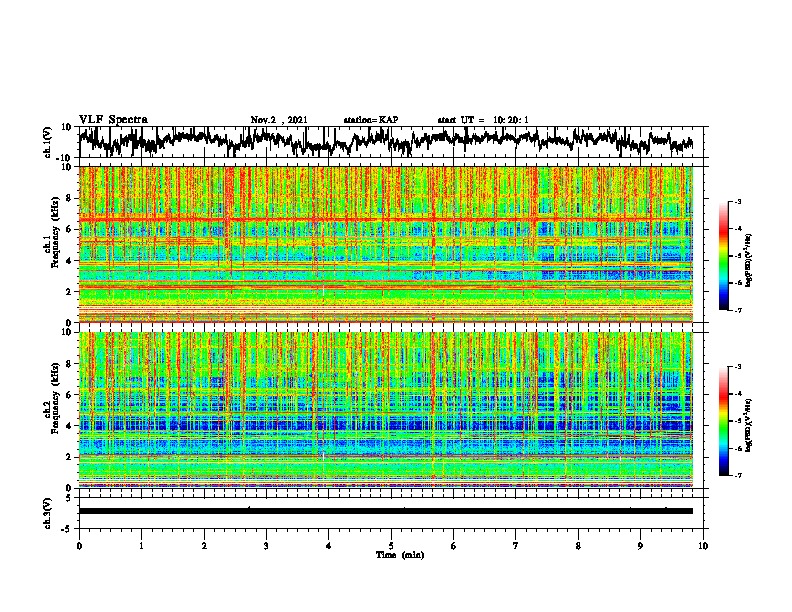The width and height of the screenshot is (792, 612).
Task: Click inside the ch.1 spectrogram panel
Action: point(386,244)
